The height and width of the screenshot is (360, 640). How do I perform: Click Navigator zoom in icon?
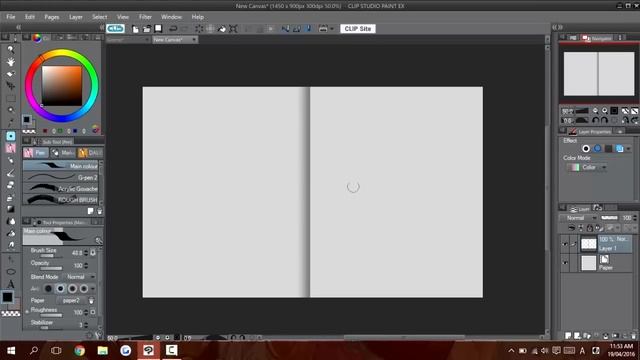(x=604, y=111)
